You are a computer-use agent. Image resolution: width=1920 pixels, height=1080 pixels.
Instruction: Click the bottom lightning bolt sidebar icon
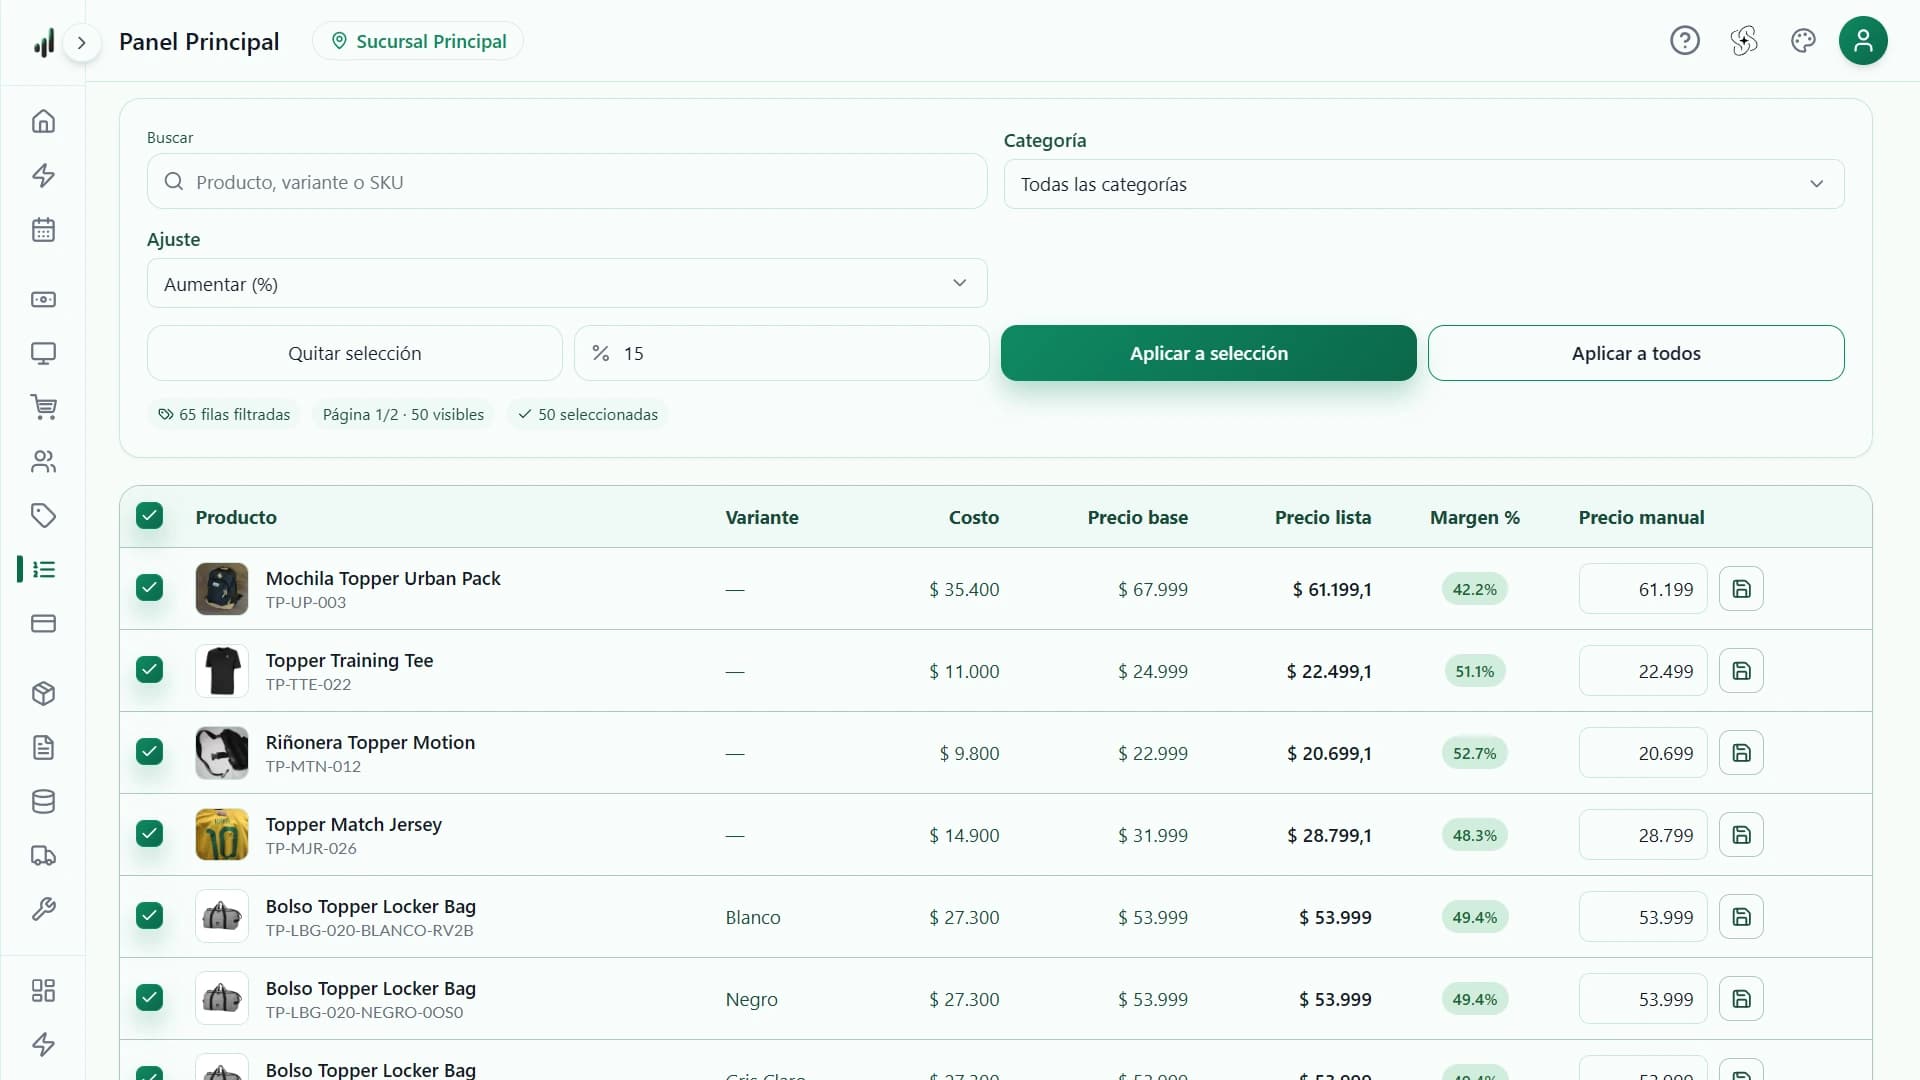(43, 1044)
